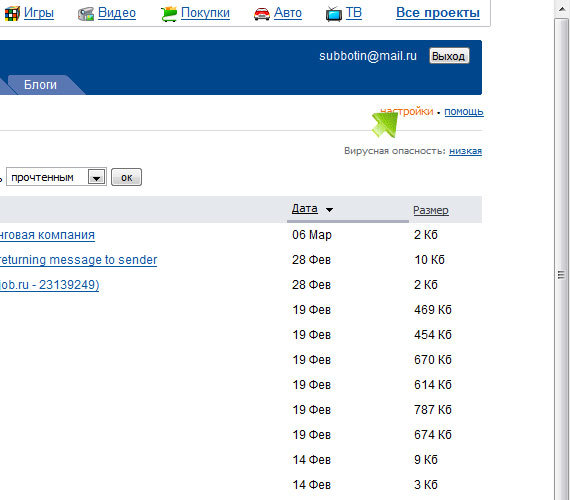Click the Rubik's cube Игры icon
Viewport: 570px width, 500px height.
(12, 14)
